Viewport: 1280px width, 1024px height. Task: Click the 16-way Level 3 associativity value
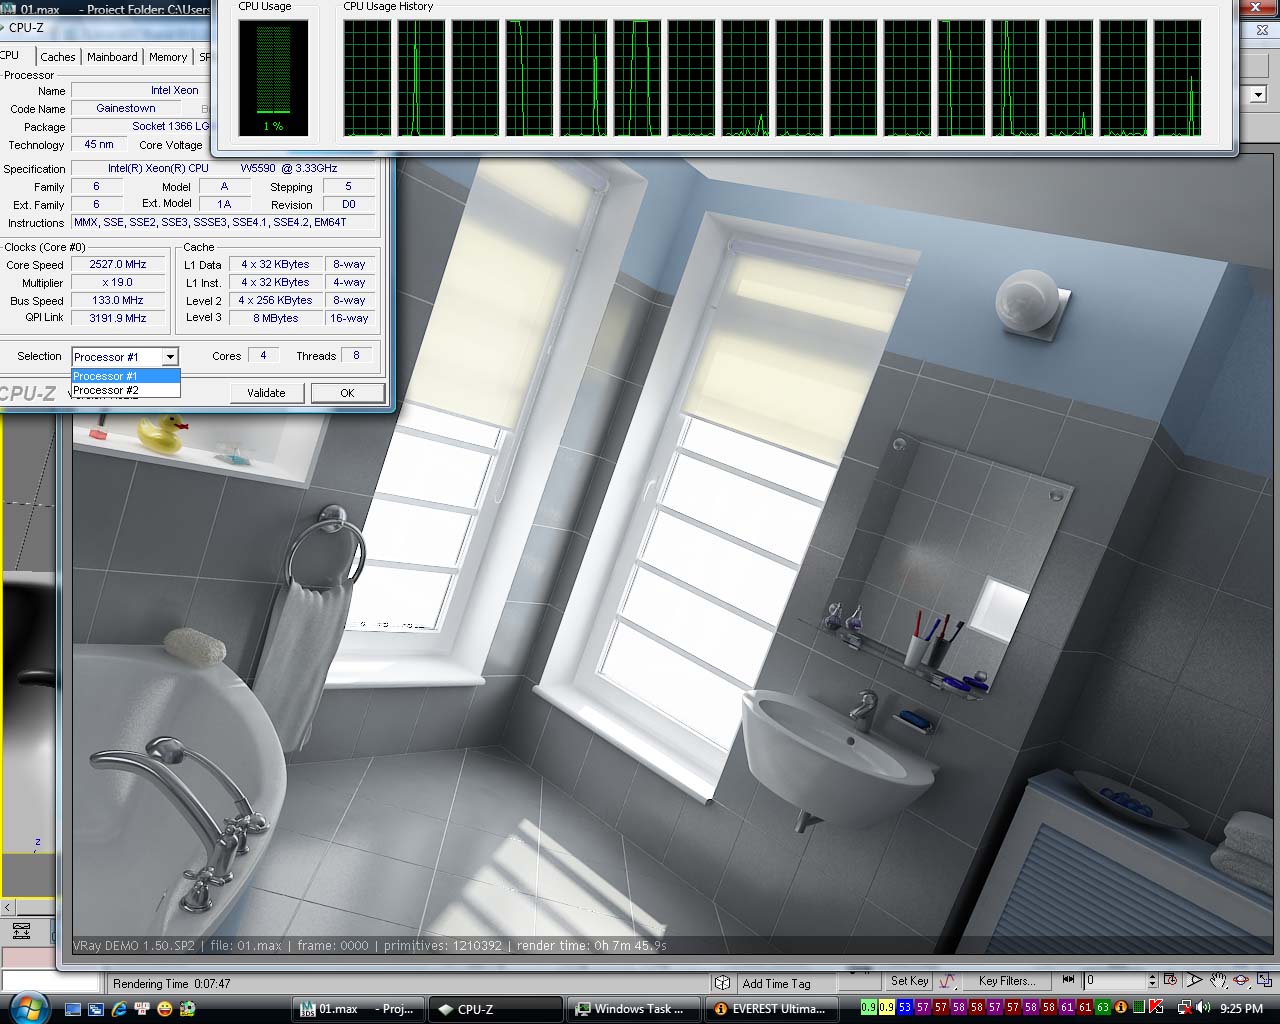click(349, 318)
